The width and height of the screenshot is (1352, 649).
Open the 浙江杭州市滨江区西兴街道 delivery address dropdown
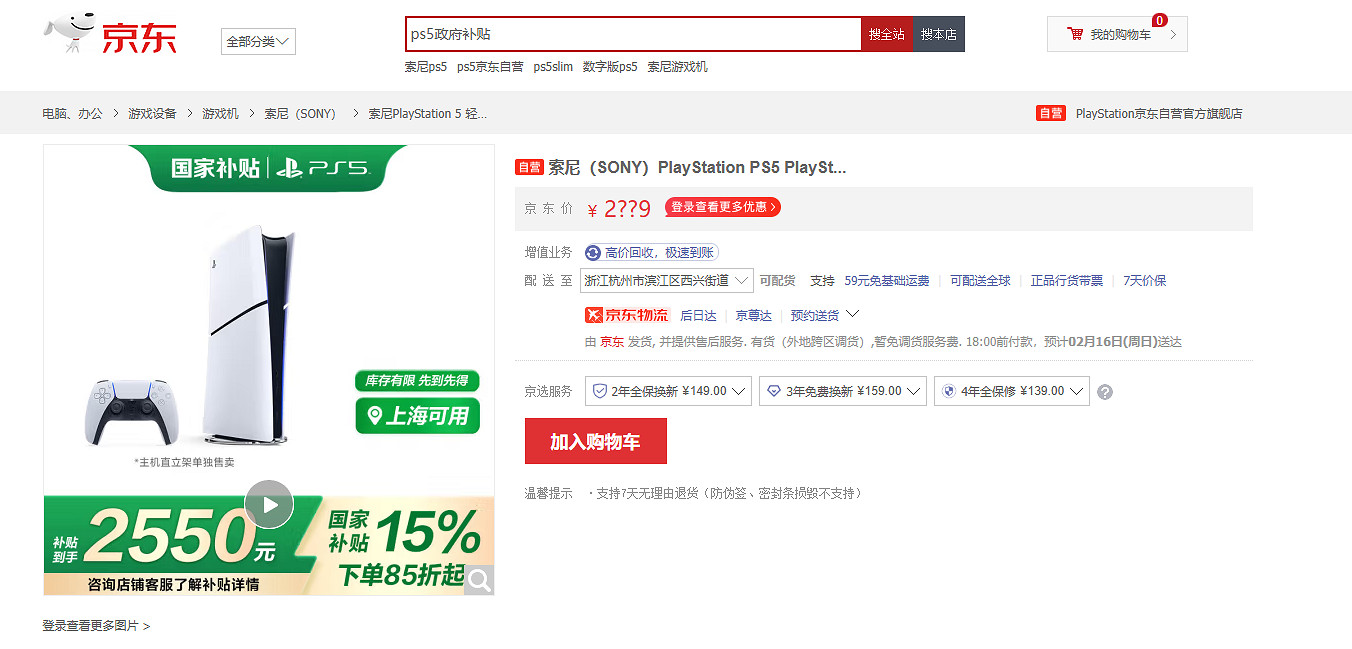click(x=668, y=280)
